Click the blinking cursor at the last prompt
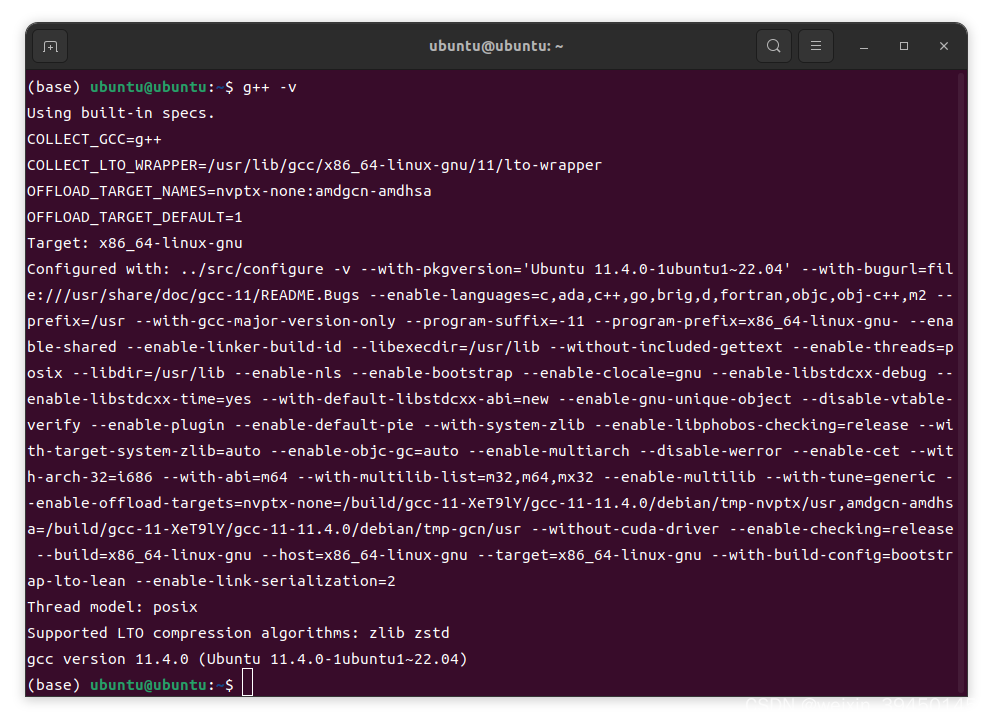The image size is (993, 725). point(247,681)
